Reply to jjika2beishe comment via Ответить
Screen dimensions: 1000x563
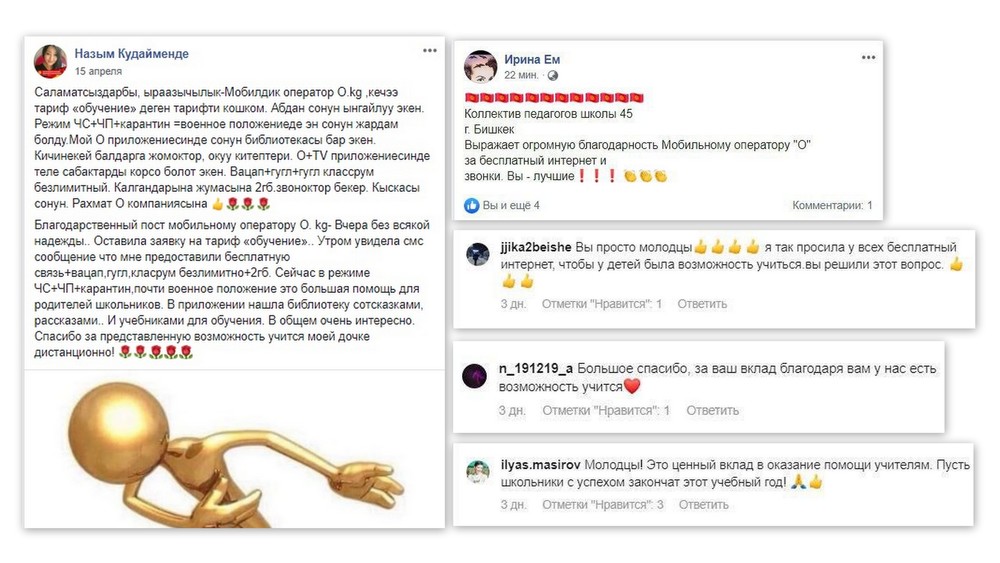[702, 304]
